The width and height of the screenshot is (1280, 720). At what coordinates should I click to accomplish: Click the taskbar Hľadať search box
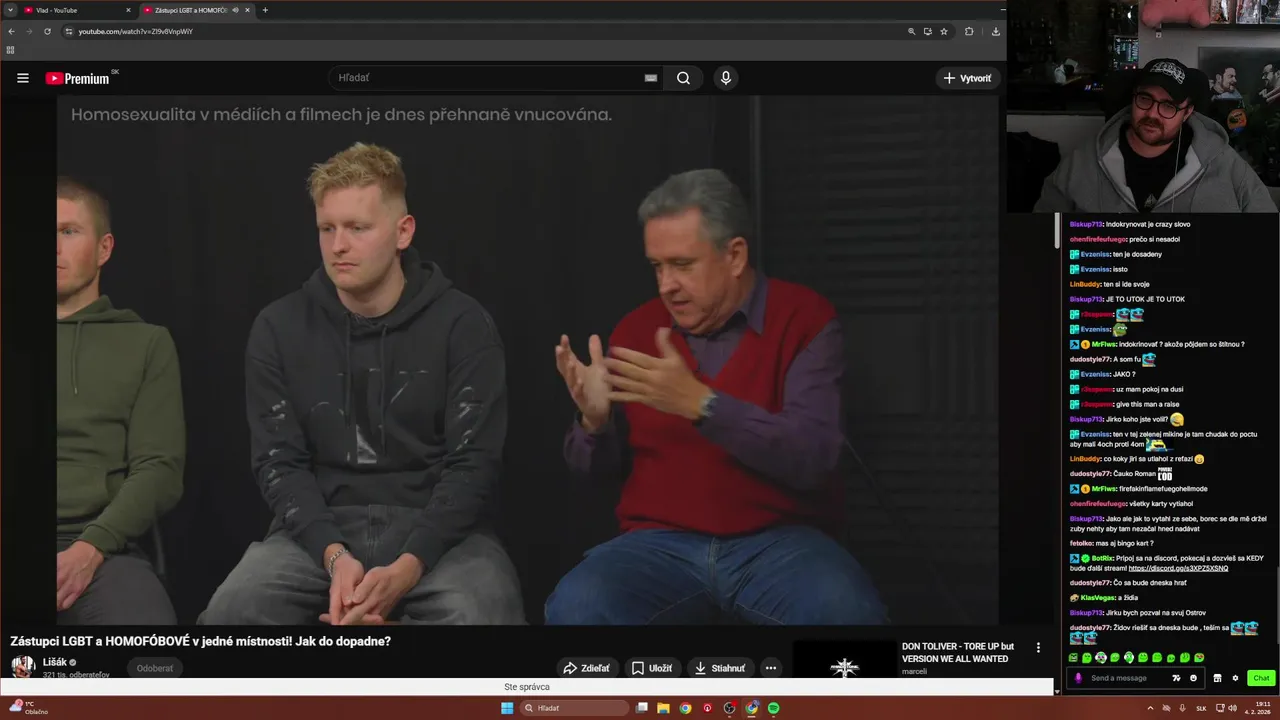point(574,708)
